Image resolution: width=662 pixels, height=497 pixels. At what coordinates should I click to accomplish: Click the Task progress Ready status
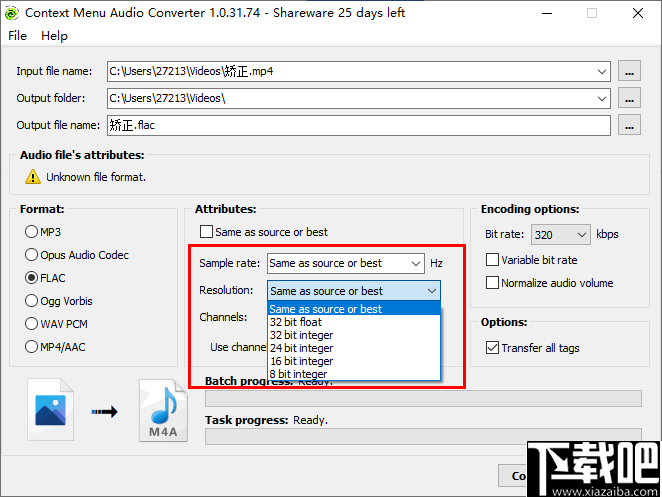[x=310, y=420]
